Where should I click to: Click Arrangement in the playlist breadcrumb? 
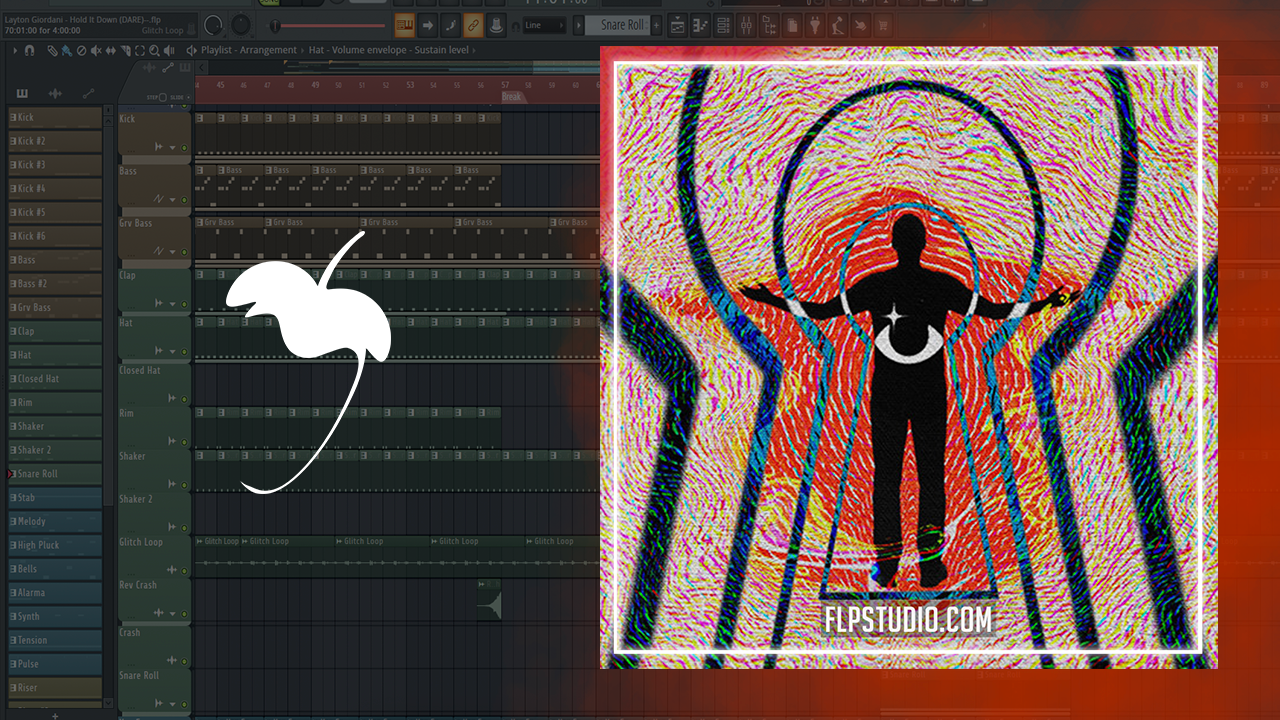click(268, 50)
